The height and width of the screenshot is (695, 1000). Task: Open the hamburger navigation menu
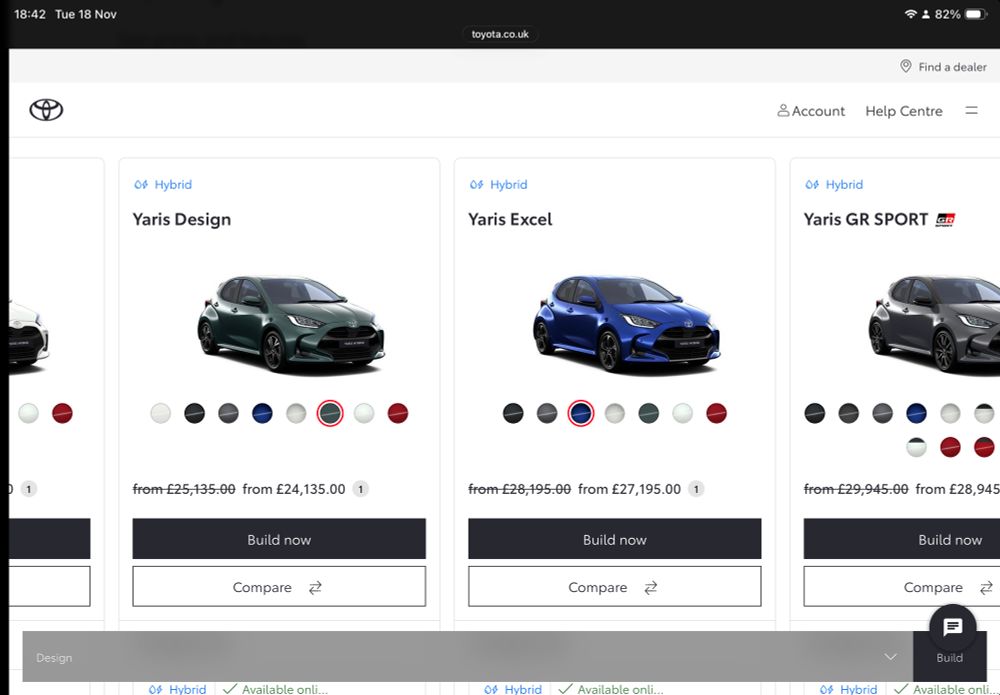[x=971, y=111]
